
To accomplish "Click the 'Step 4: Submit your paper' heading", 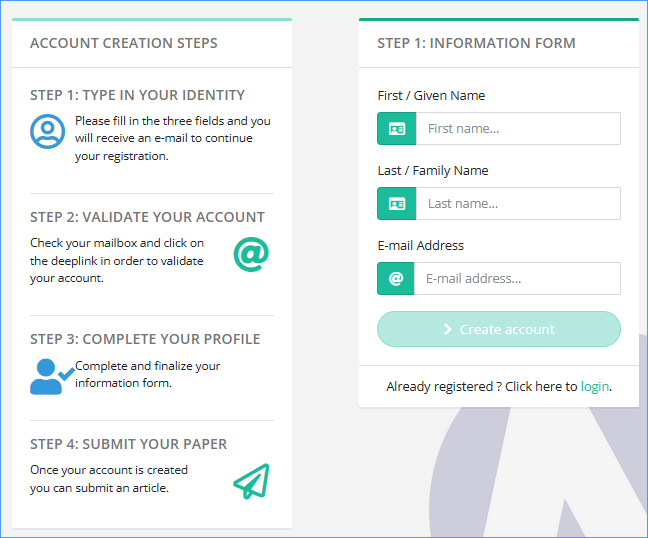I will point(128,444).
